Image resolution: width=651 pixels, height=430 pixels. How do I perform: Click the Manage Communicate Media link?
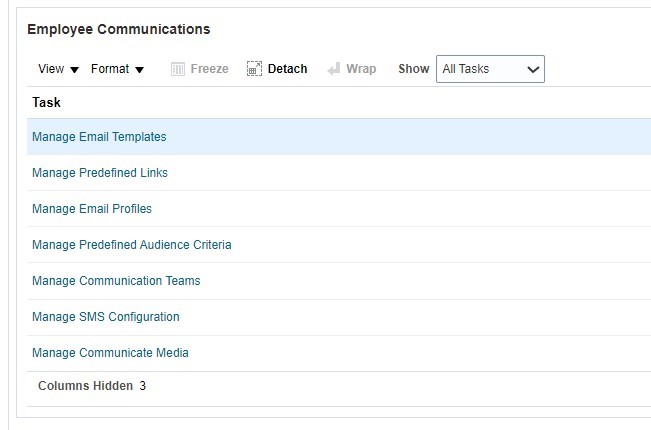[110, 353]
